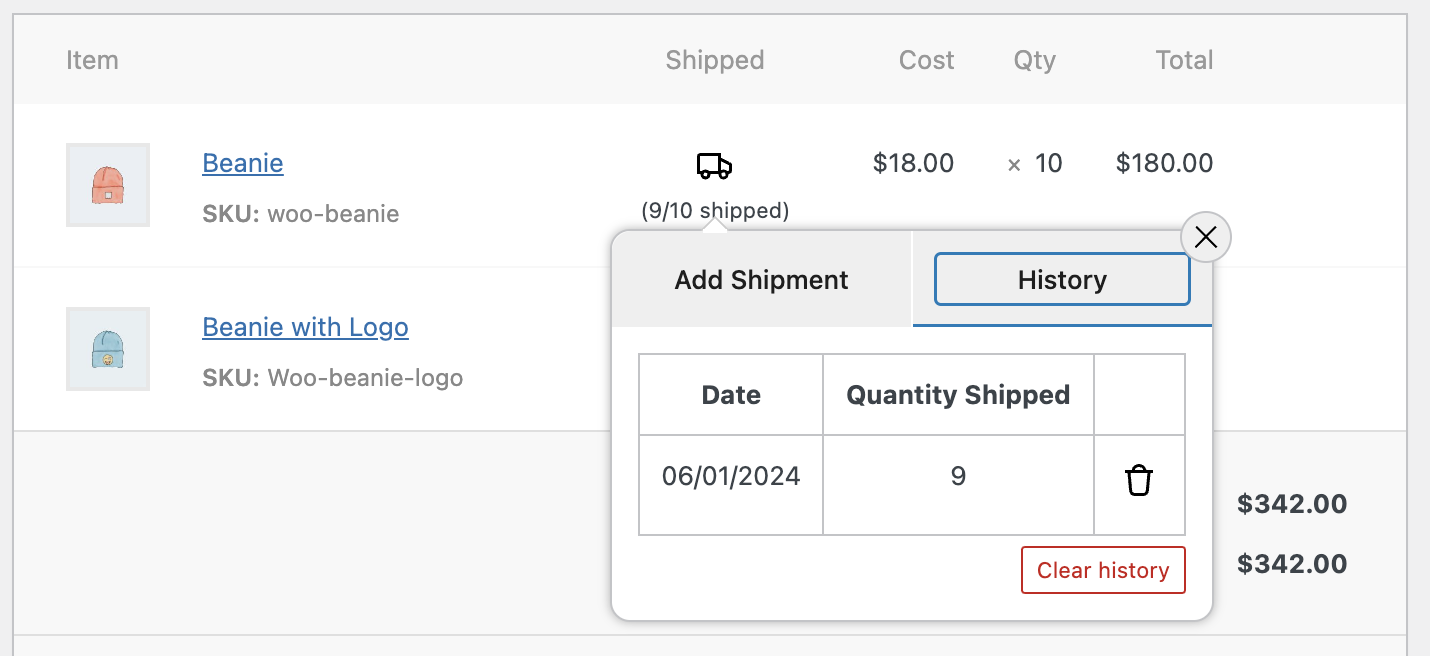Click the 9/10 shipped status text
This screenshot has width=1430, height=656.
pos(714,211)
